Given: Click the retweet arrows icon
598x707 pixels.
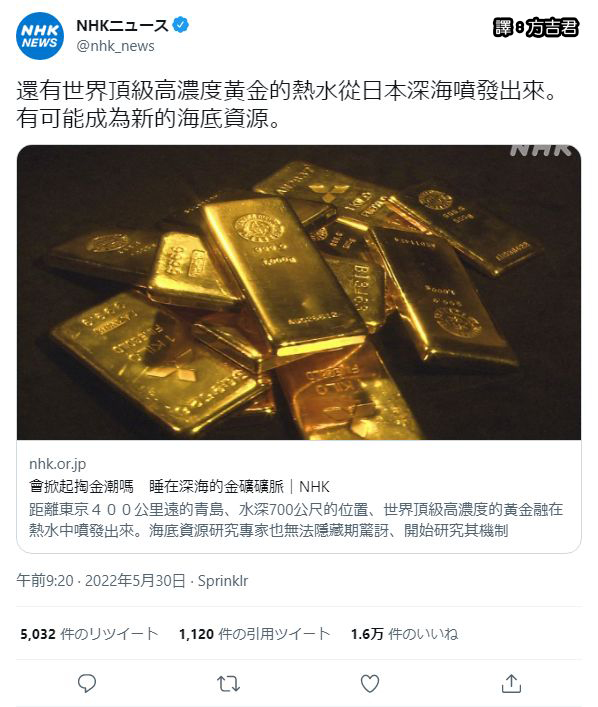Looking at the screenshot, I should 228,684.
